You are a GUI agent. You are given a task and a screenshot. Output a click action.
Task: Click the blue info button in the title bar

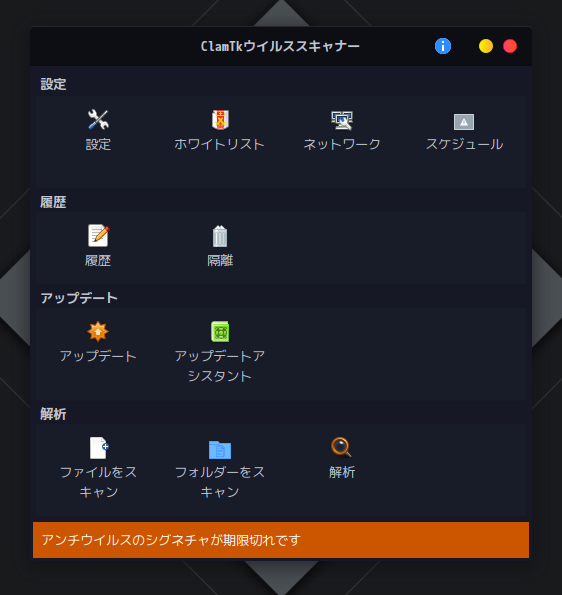[443, 46]
